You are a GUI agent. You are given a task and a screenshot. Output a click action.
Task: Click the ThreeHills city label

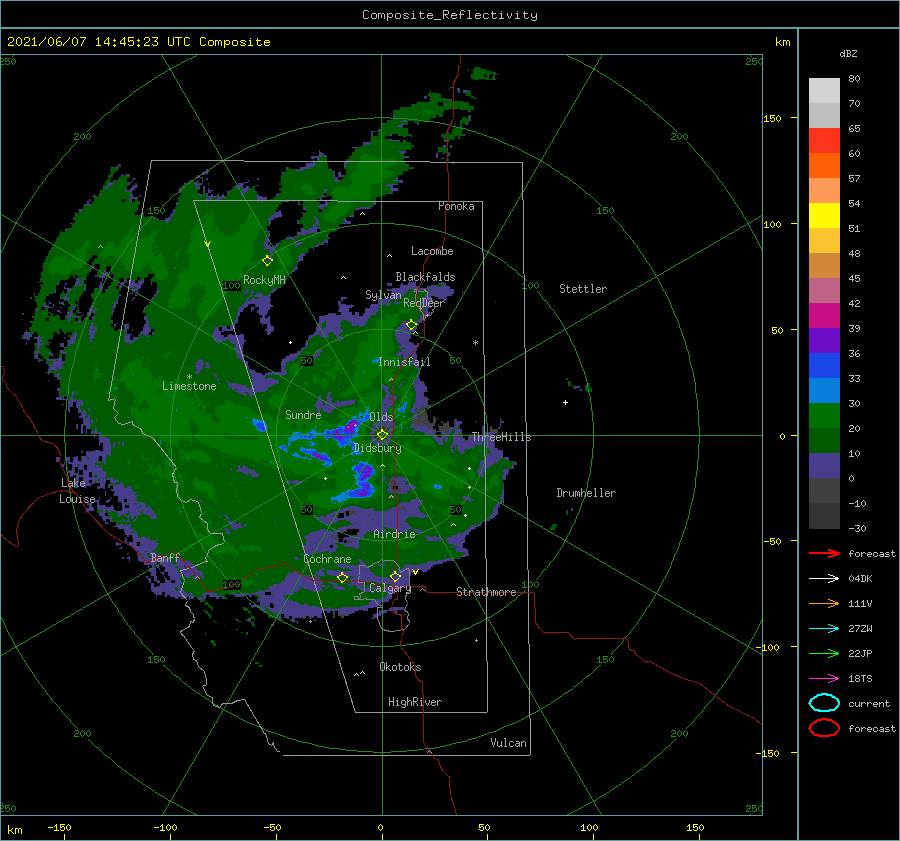(x=502, y=437)
